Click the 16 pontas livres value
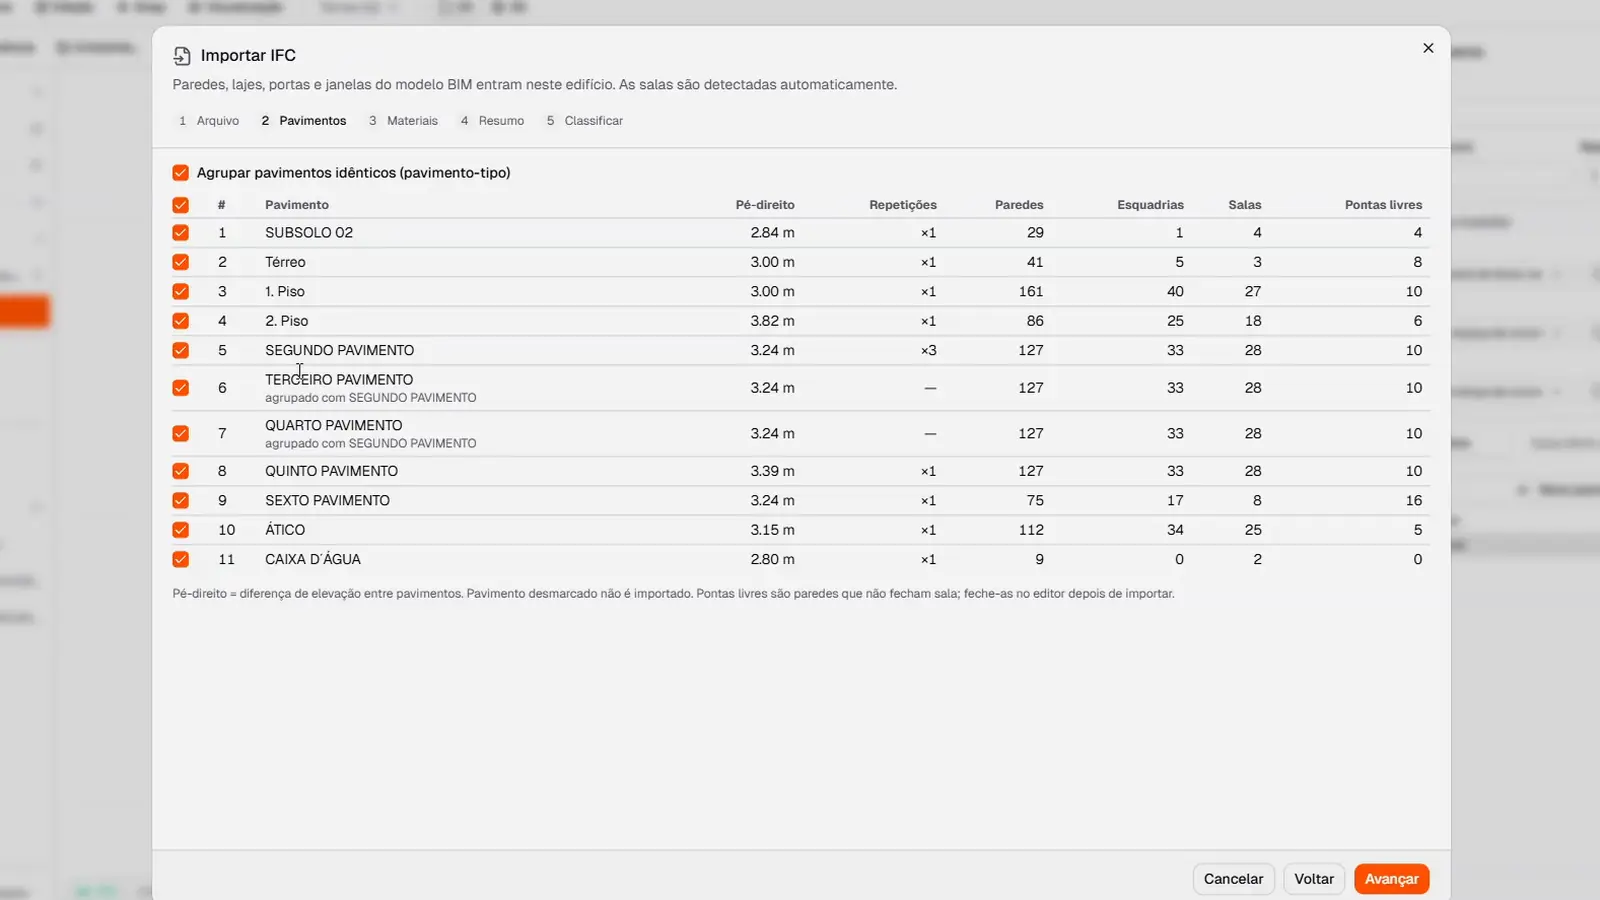1600x900 pixels. point(1414,500)
